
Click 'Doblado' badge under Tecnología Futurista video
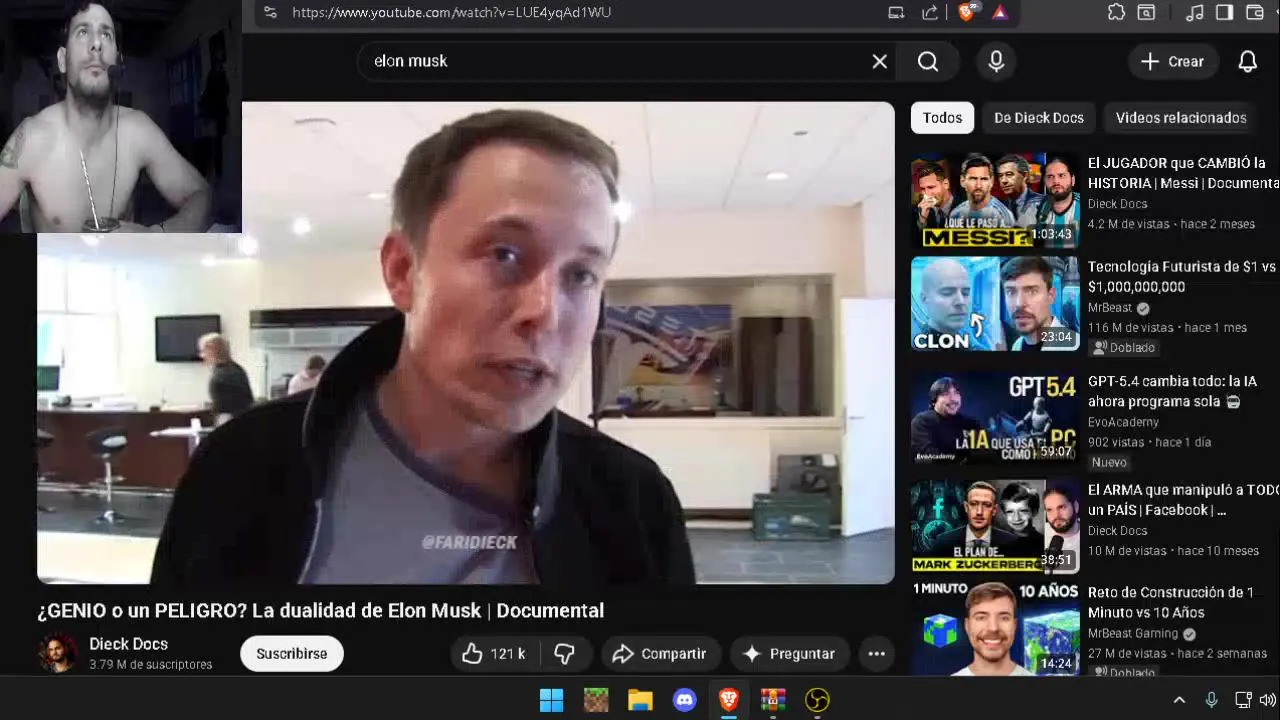1124,348
